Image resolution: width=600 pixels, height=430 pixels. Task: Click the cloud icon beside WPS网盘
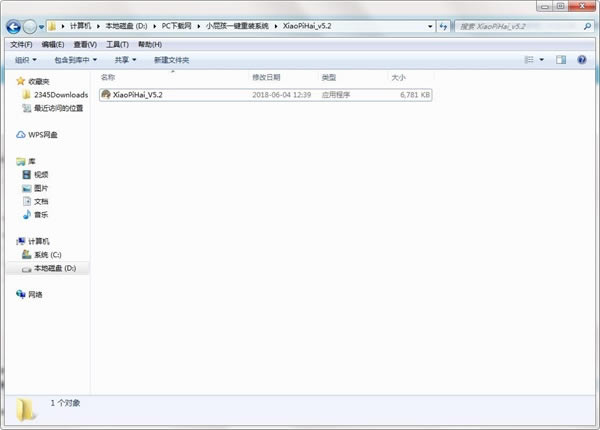tap(21, 135)
